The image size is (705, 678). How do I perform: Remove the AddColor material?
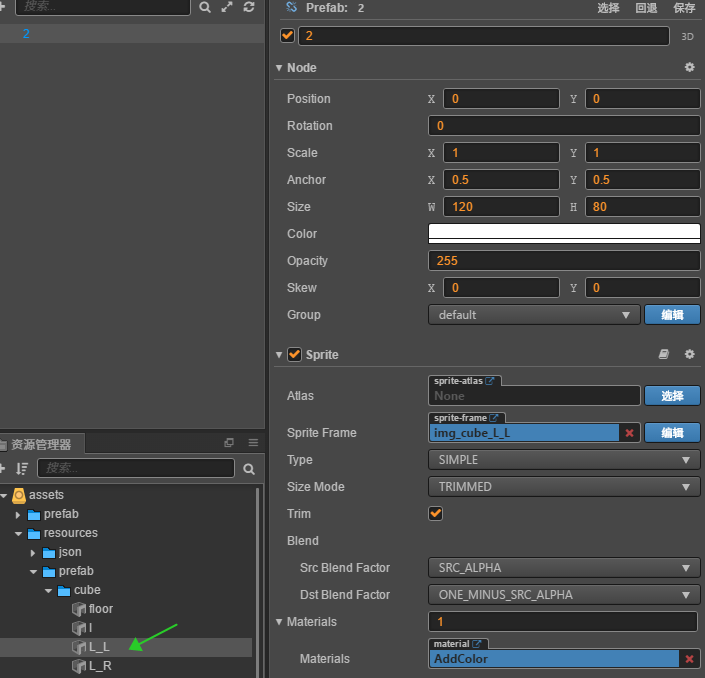pos(689,659)
